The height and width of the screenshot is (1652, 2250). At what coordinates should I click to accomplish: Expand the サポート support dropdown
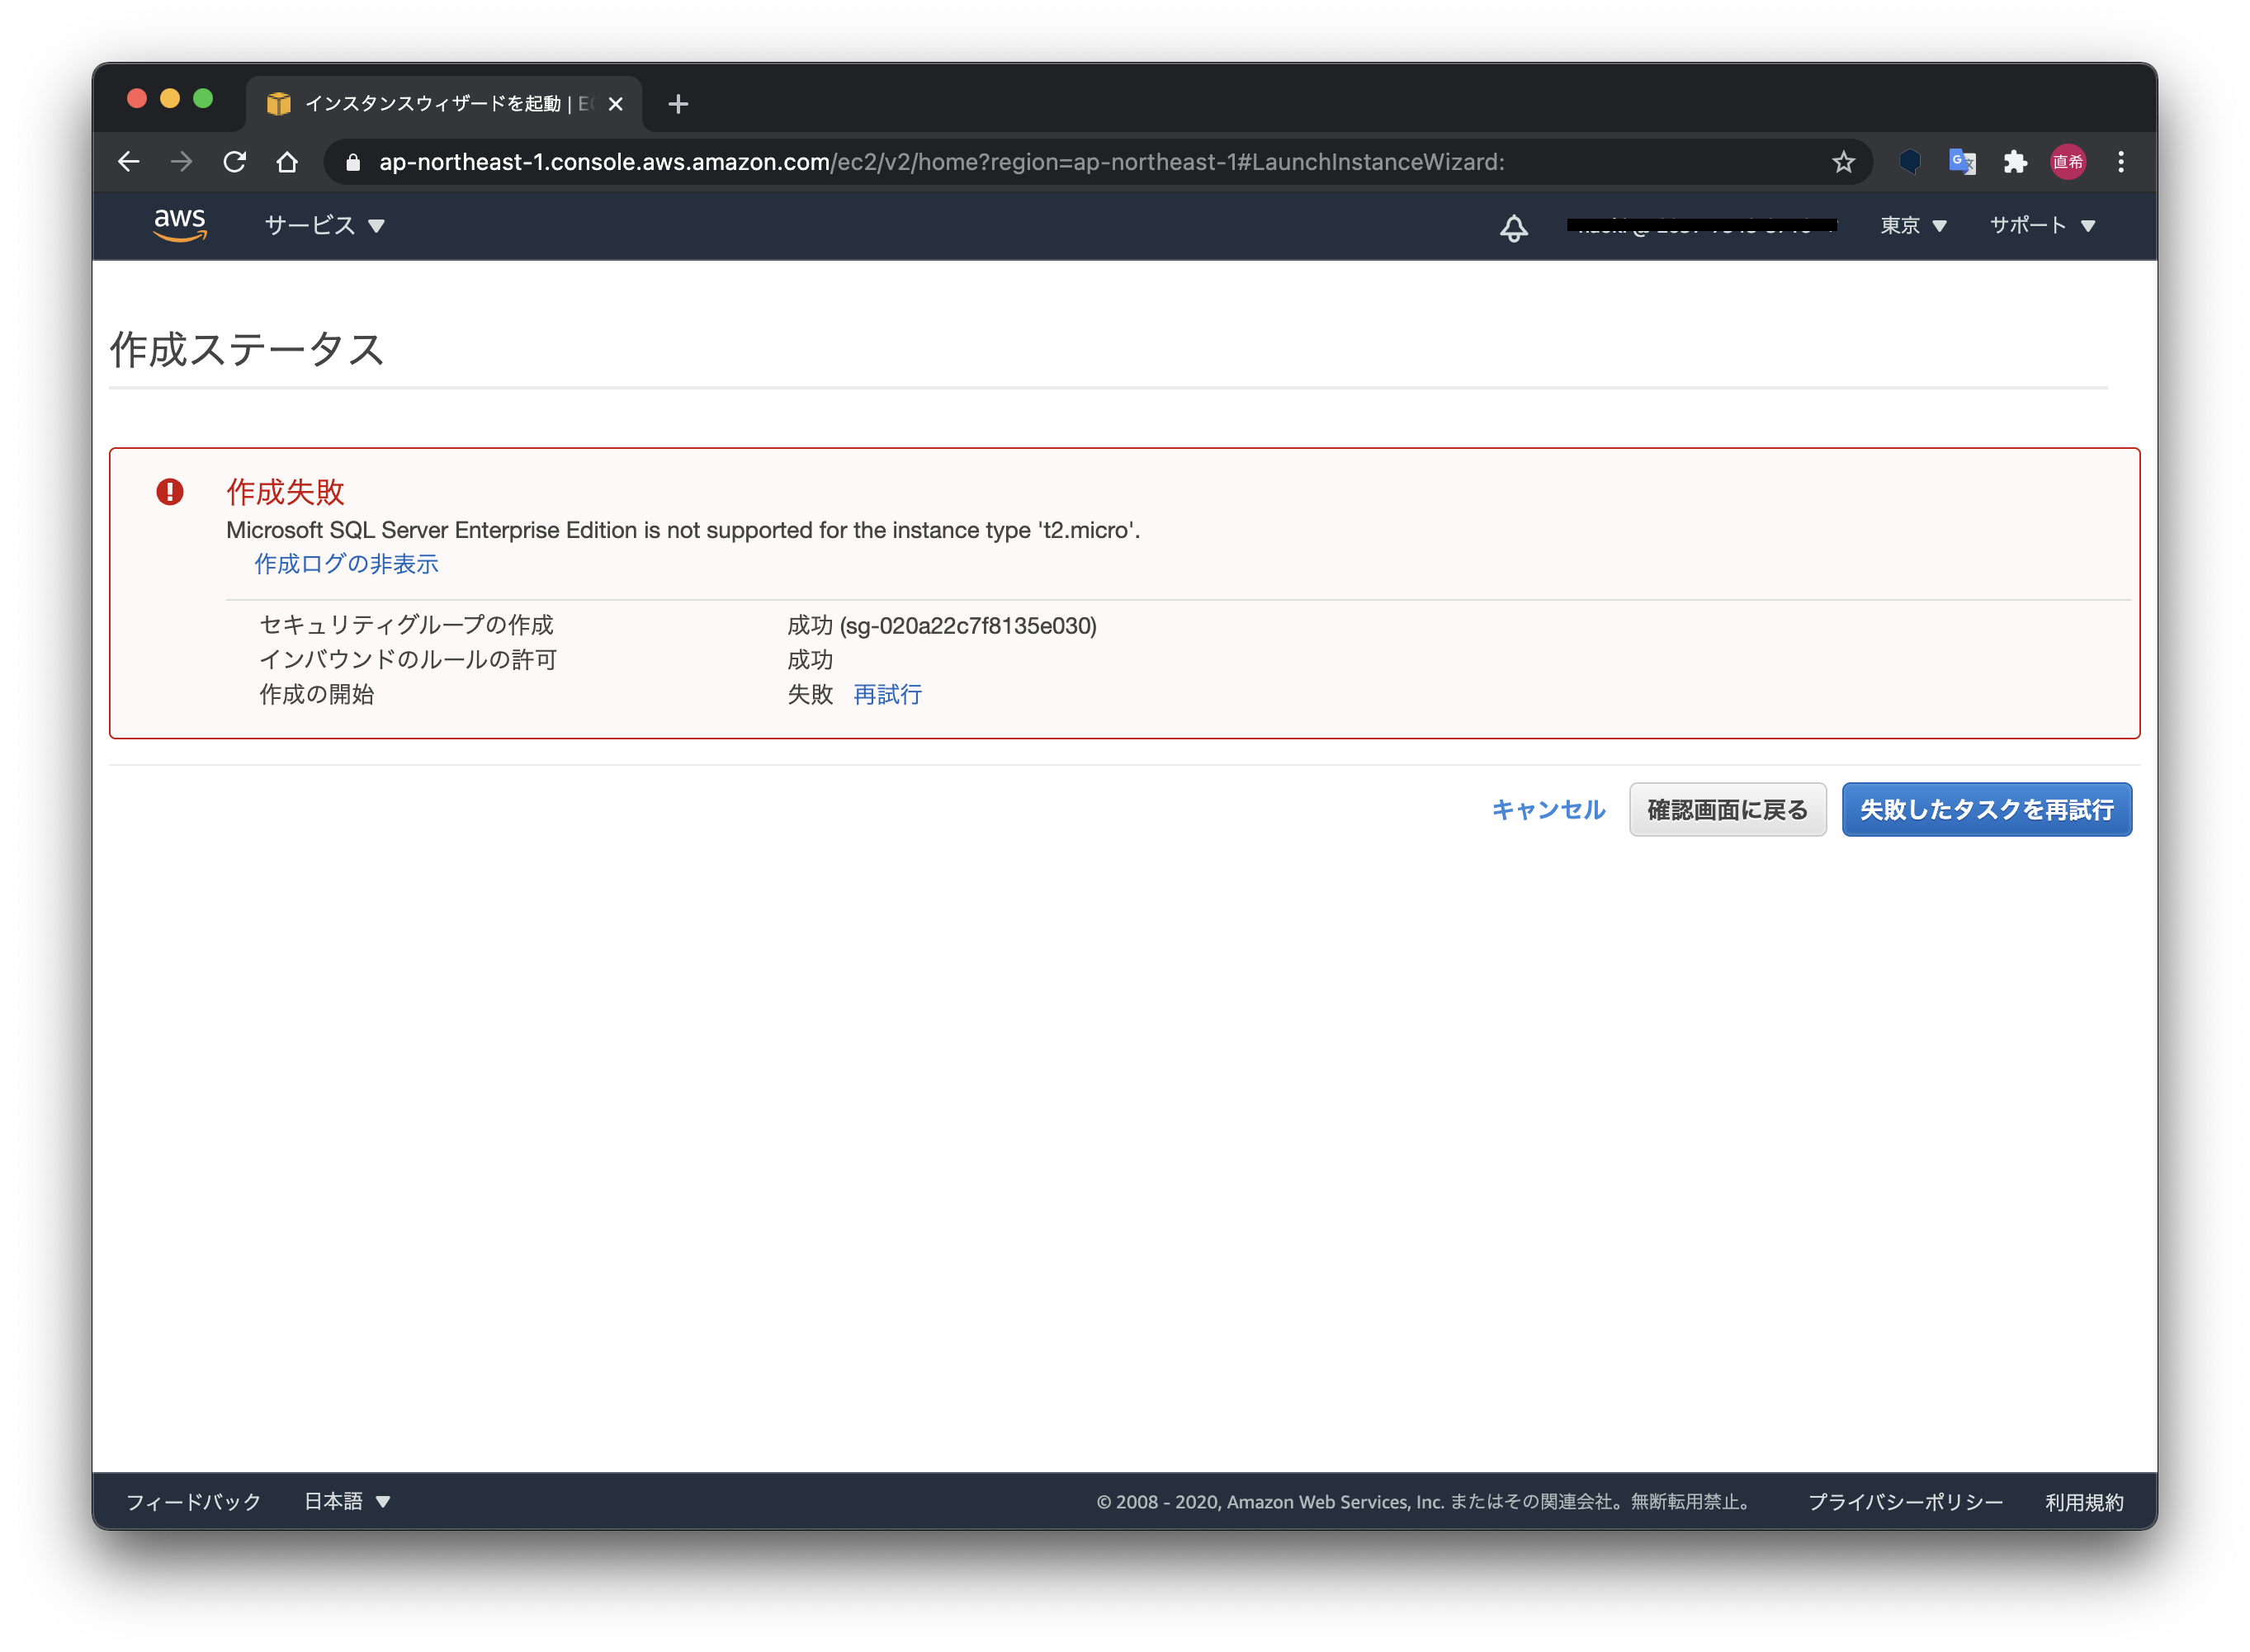(x=2041, y=226)
